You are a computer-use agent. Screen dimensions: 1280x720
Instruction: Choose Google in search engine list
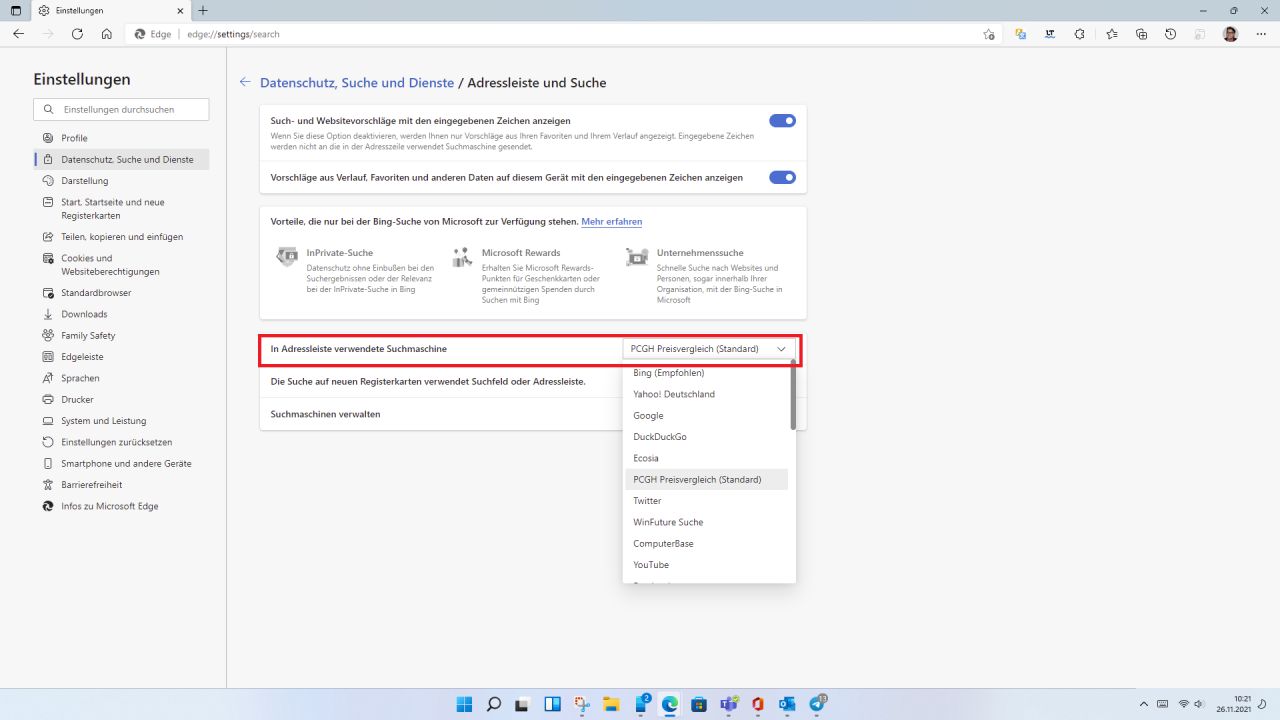(x=709, y=415)
